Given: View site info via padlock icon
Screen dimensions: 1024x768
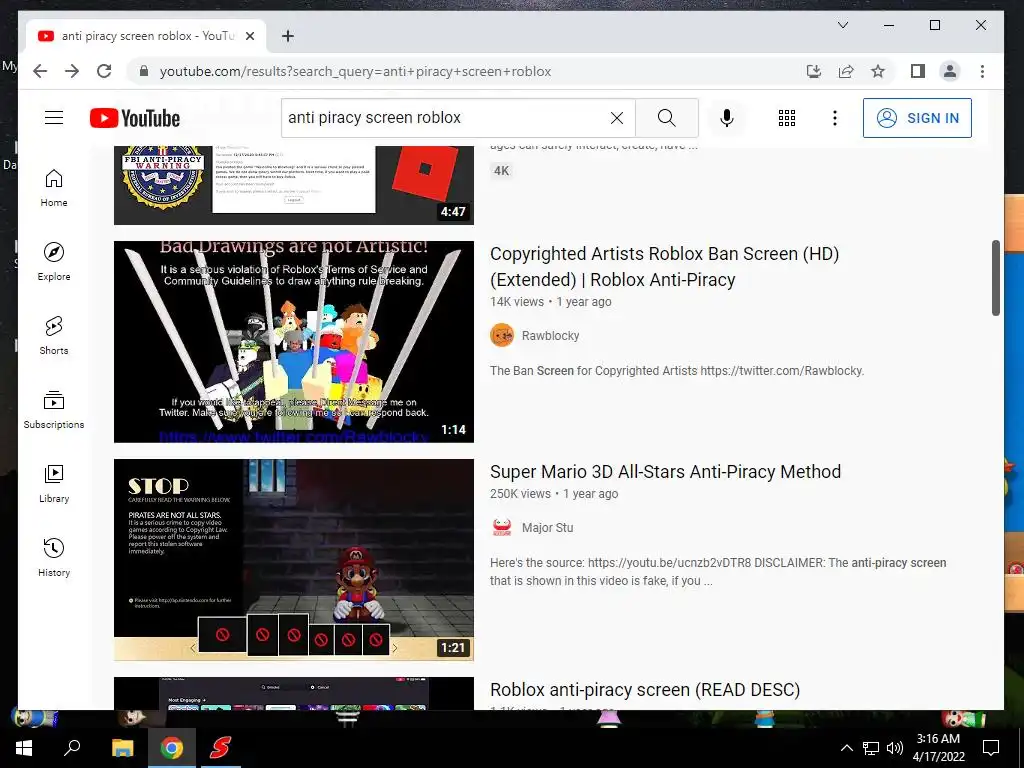Looking at the screenshot, I should coord(144,71).
